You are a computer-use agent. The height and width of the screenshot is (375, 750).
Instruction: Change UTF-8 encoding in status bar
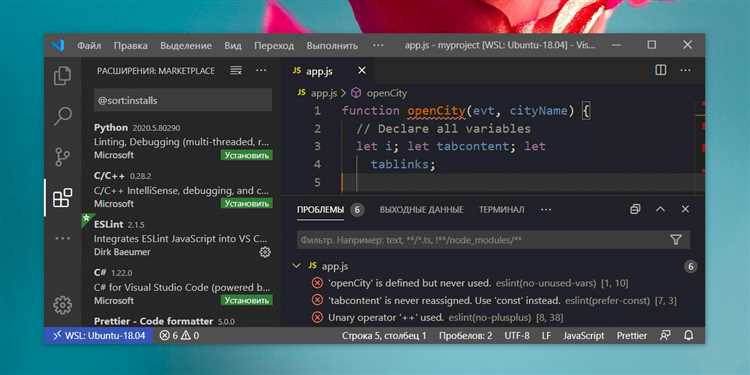pos(517,336)
